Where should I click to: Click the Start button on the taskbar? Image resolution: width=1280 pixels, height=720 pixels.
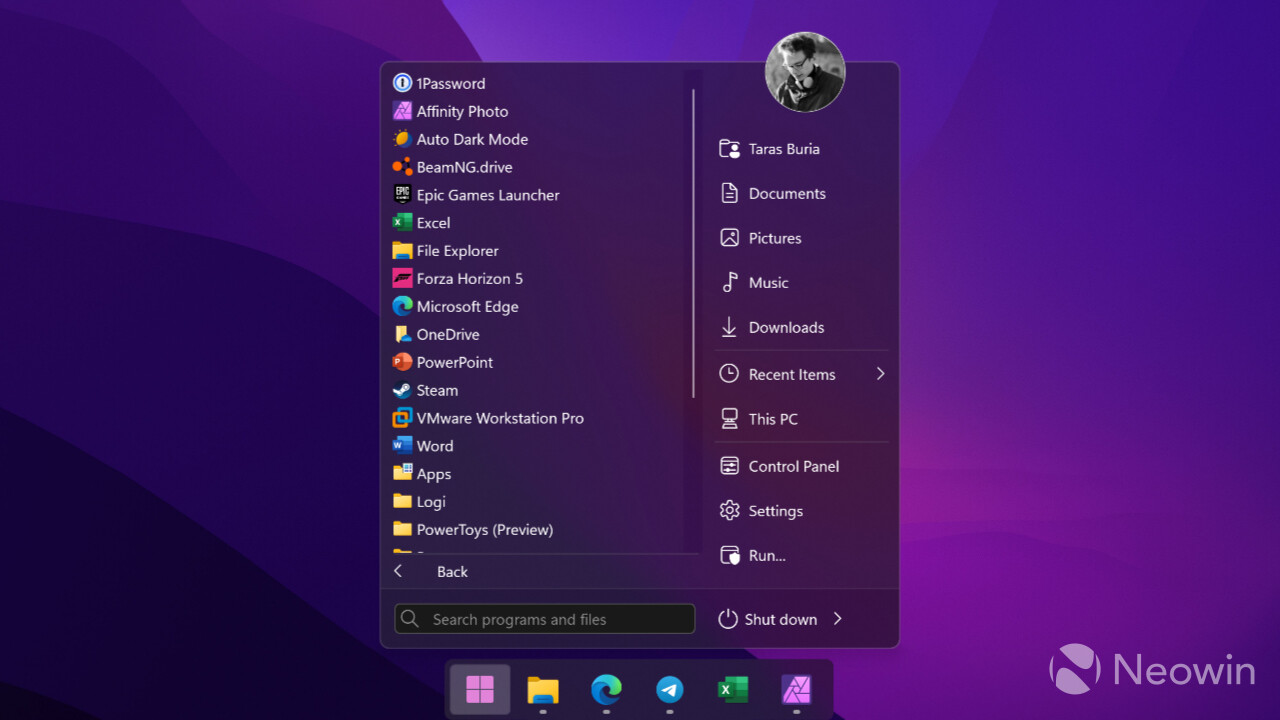480,689
